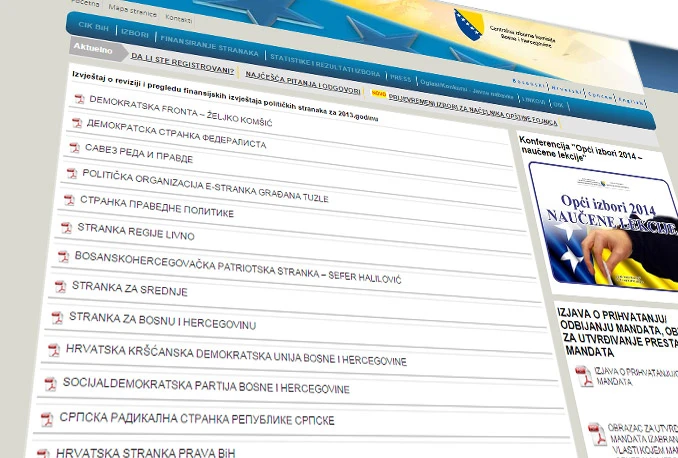
Task: Open PDF icon for Demokratska fronta – Željko Komšić
Action: (79, 99)
